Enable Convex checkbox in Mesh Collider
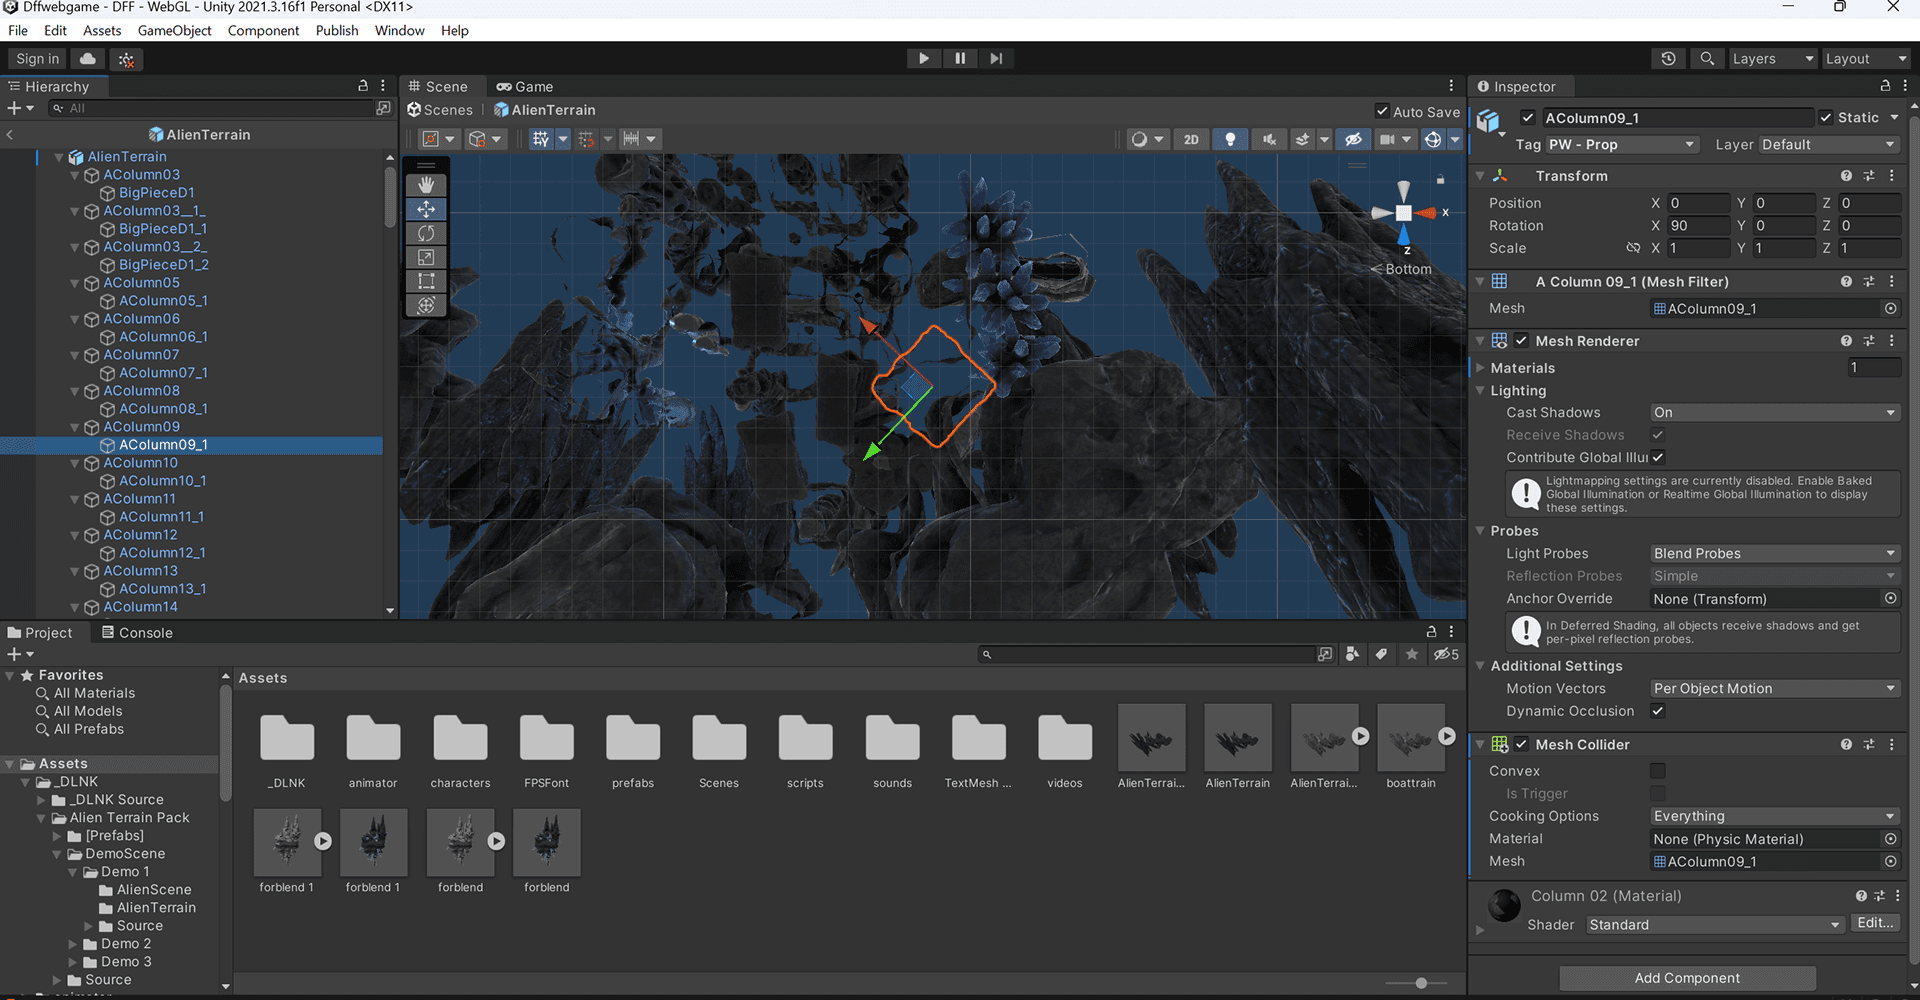1920x1000 pixels. (x=1658, y=771)
